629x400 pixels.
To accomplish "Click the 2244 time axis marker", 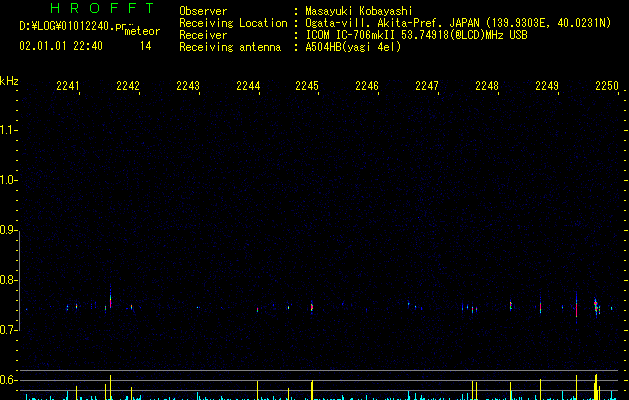I will (x=248, y=86).
